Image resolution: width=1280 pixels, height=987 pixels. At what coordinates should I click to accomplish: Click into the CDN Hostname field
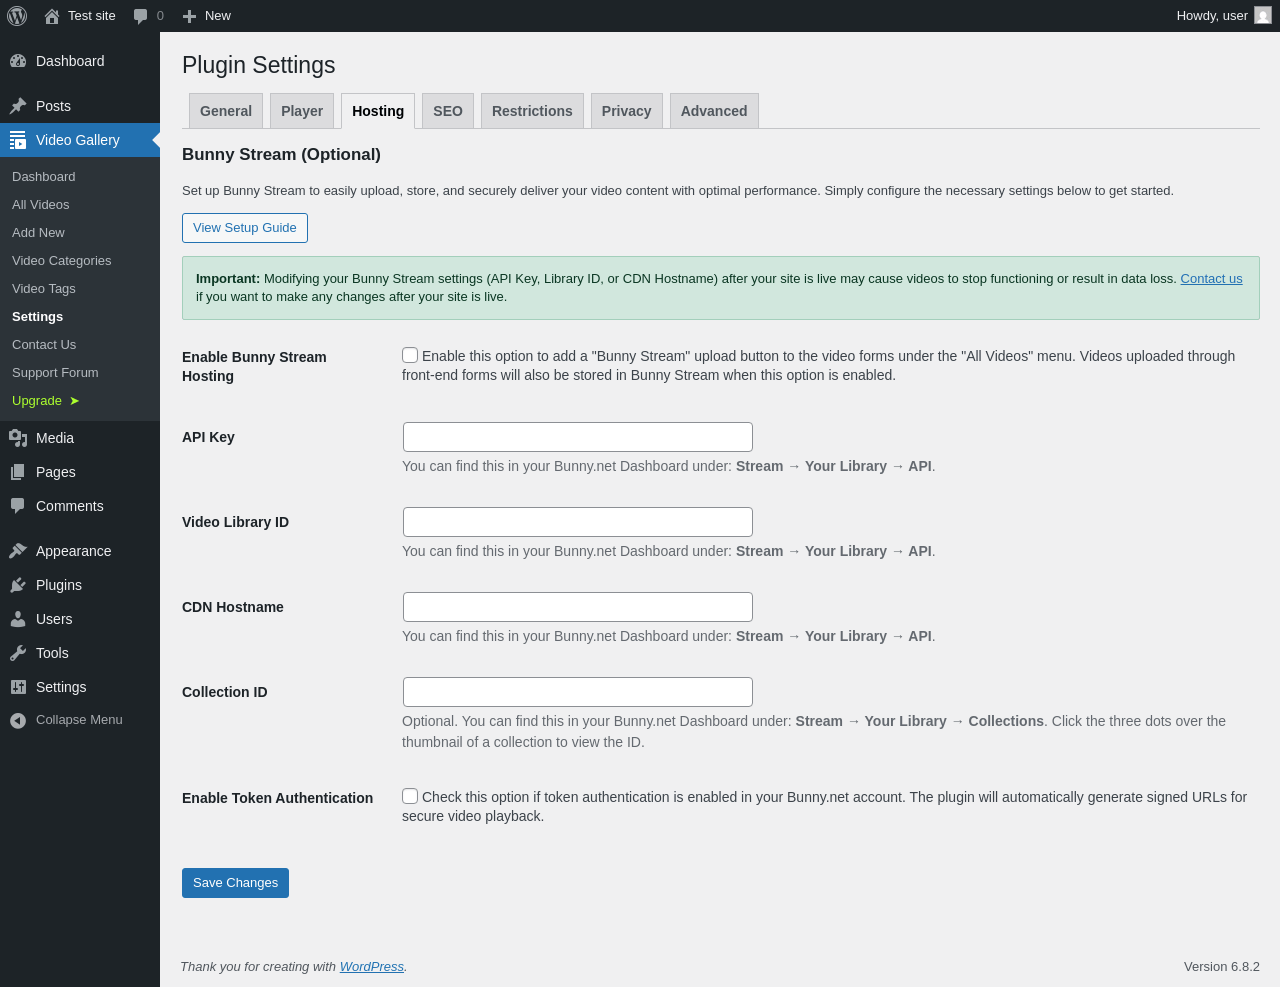[x=578, y=607]
